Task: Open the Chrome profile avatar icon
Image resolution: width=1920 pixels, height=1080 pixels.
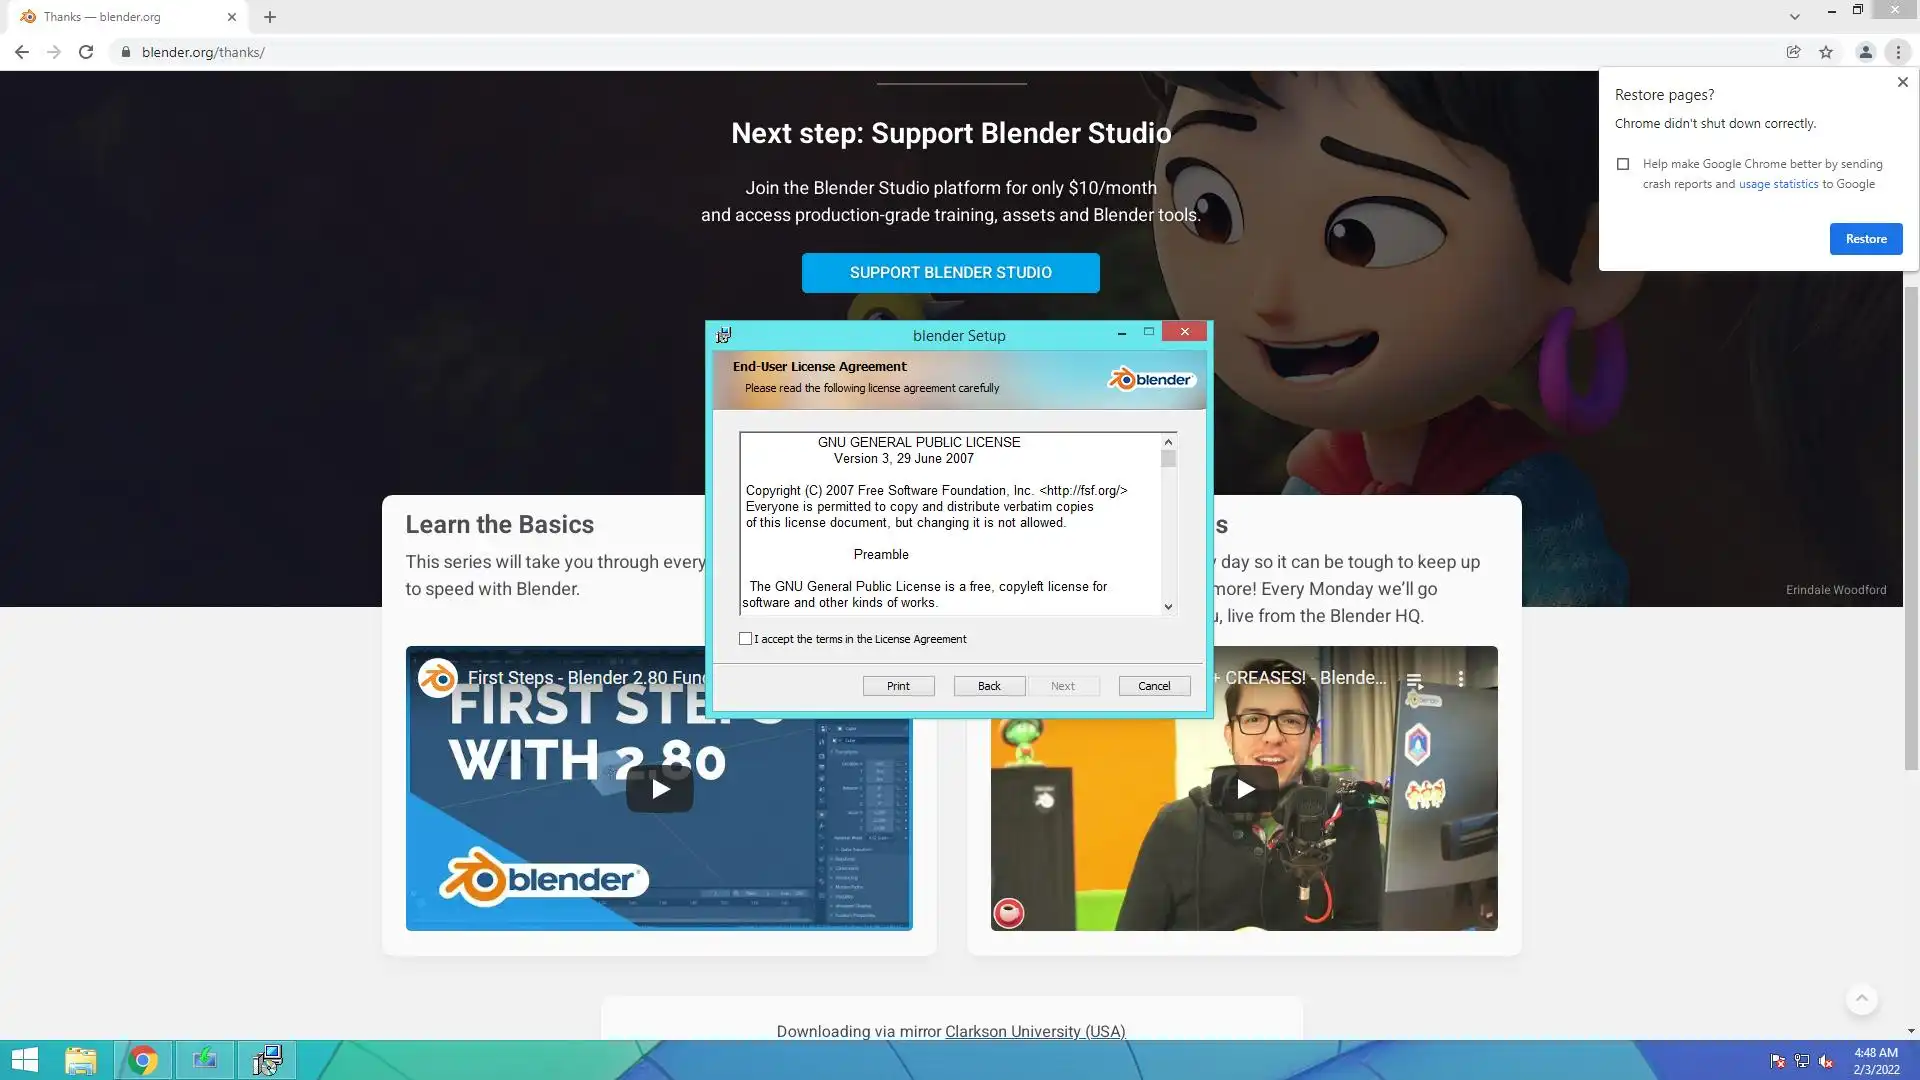Action: point(1865,52)
